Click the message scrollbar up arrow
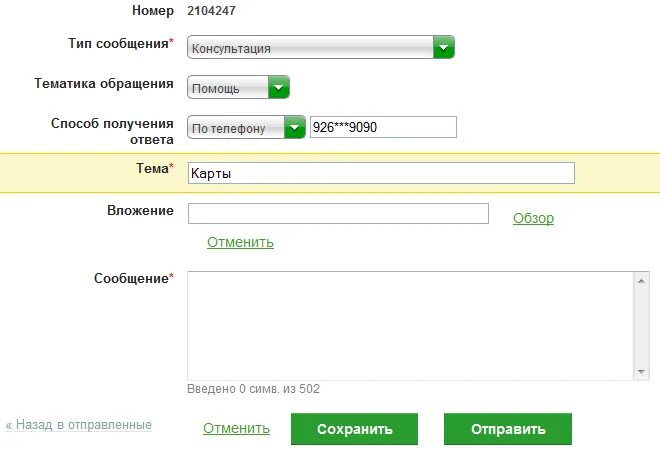Image resolution: width=660 pixels, height=451 pixels. pos(641,281)
